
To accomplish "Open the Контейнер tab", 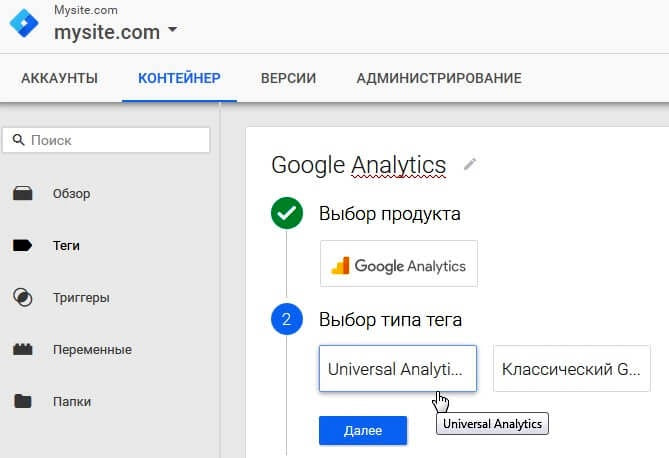I will coord(179,78).
